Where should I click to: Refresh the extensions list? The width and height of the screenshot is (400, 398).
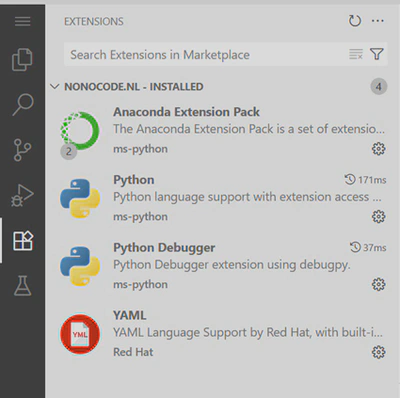point(355,21)
